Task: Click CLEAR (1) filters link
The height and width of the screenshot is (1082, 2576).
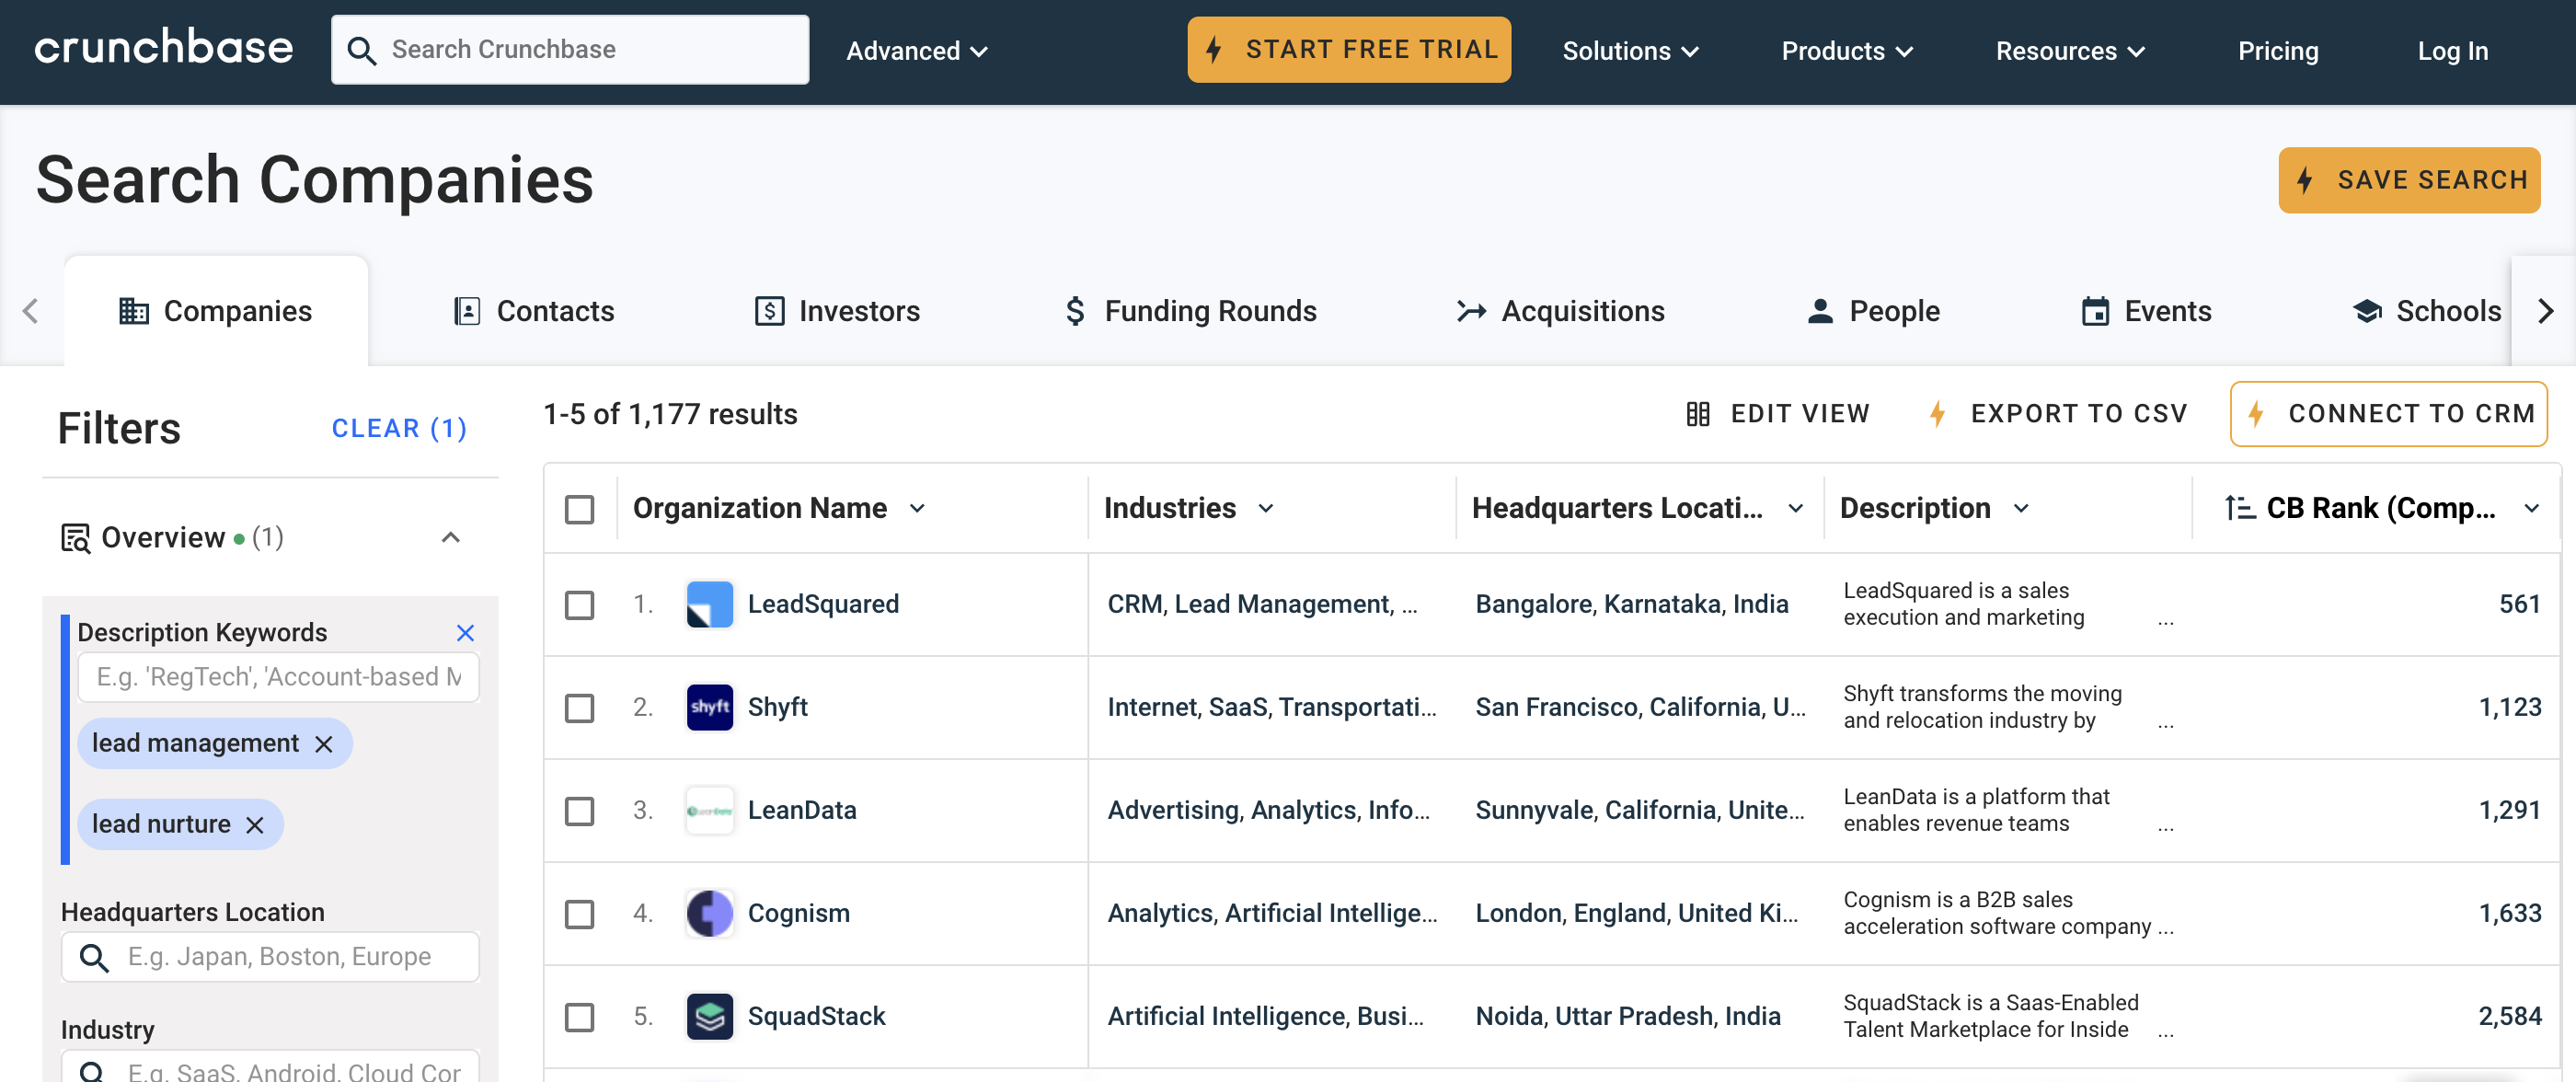Action: (x=400, y=429)
